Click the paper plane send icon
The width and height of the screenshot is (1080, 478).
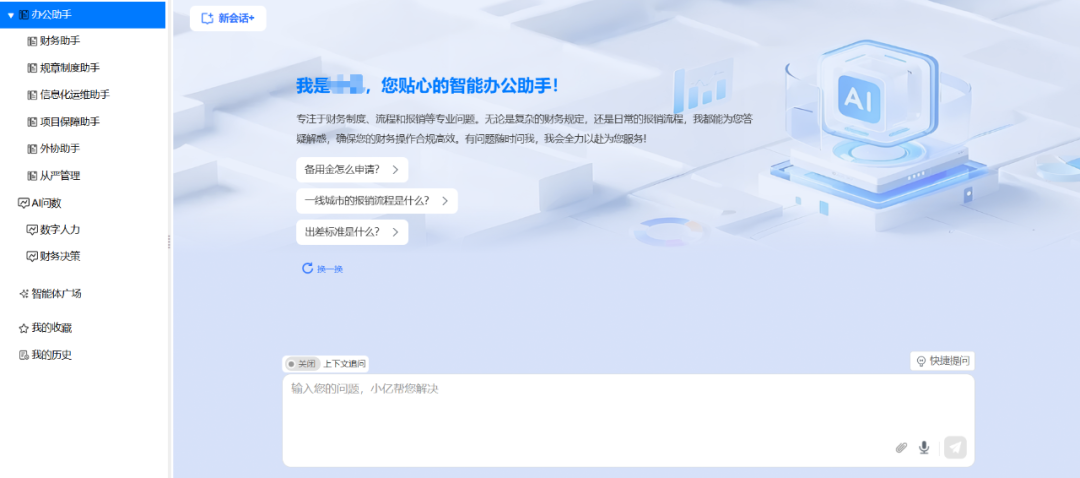[x=955, y=448]
